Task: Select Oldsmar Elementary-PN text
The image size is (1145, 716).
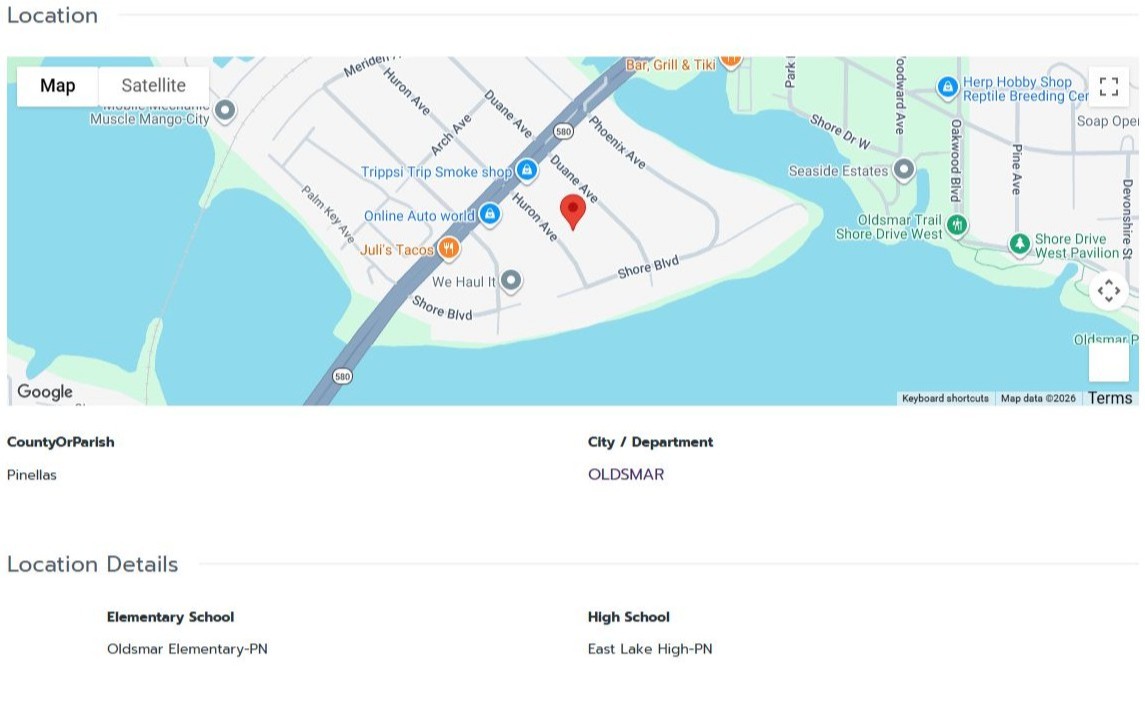Action: [187, 649]
